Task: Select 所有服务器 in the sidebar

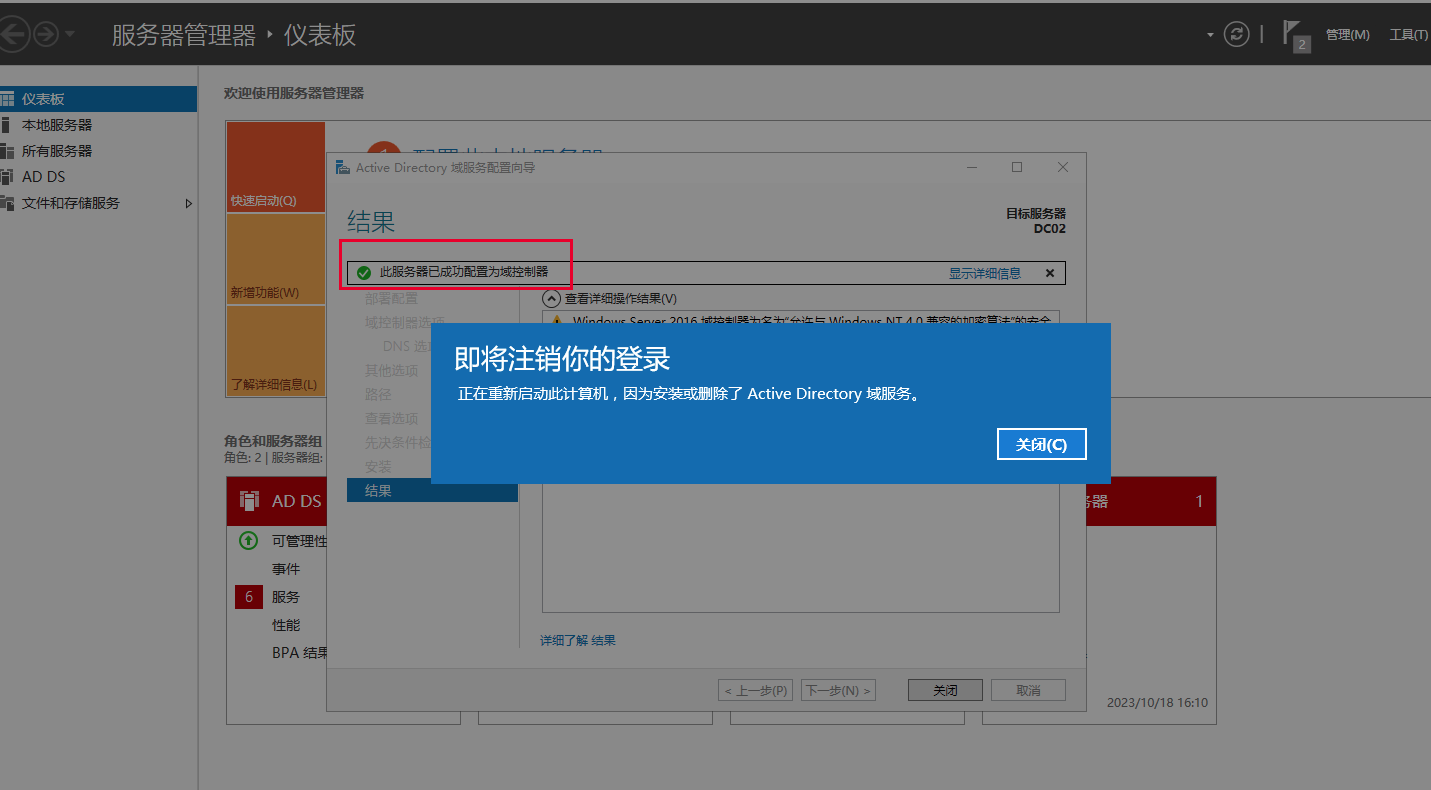Action: 57,151
